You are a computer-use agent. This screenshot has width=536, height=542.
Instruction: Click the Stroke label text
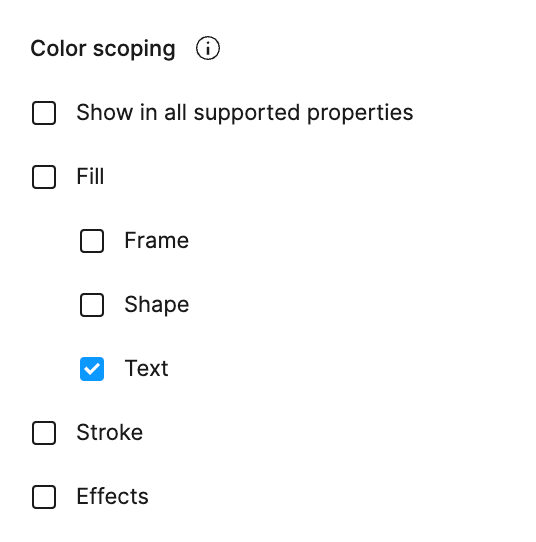(110, 432)
